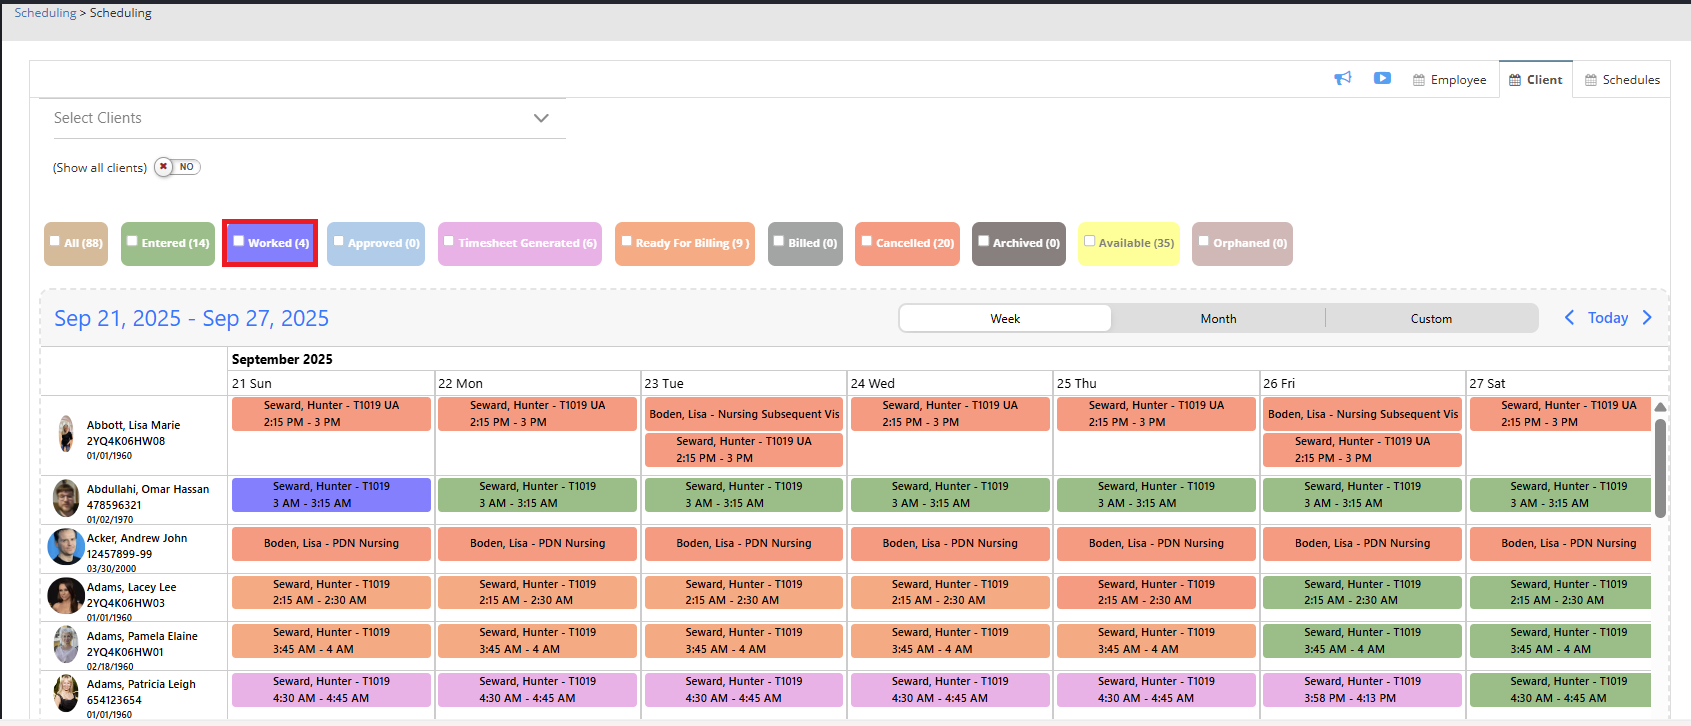The width and height of the screenshot is (1691, 726).
Task: Go to previous week arrow
Action: tap(1569, 318)
